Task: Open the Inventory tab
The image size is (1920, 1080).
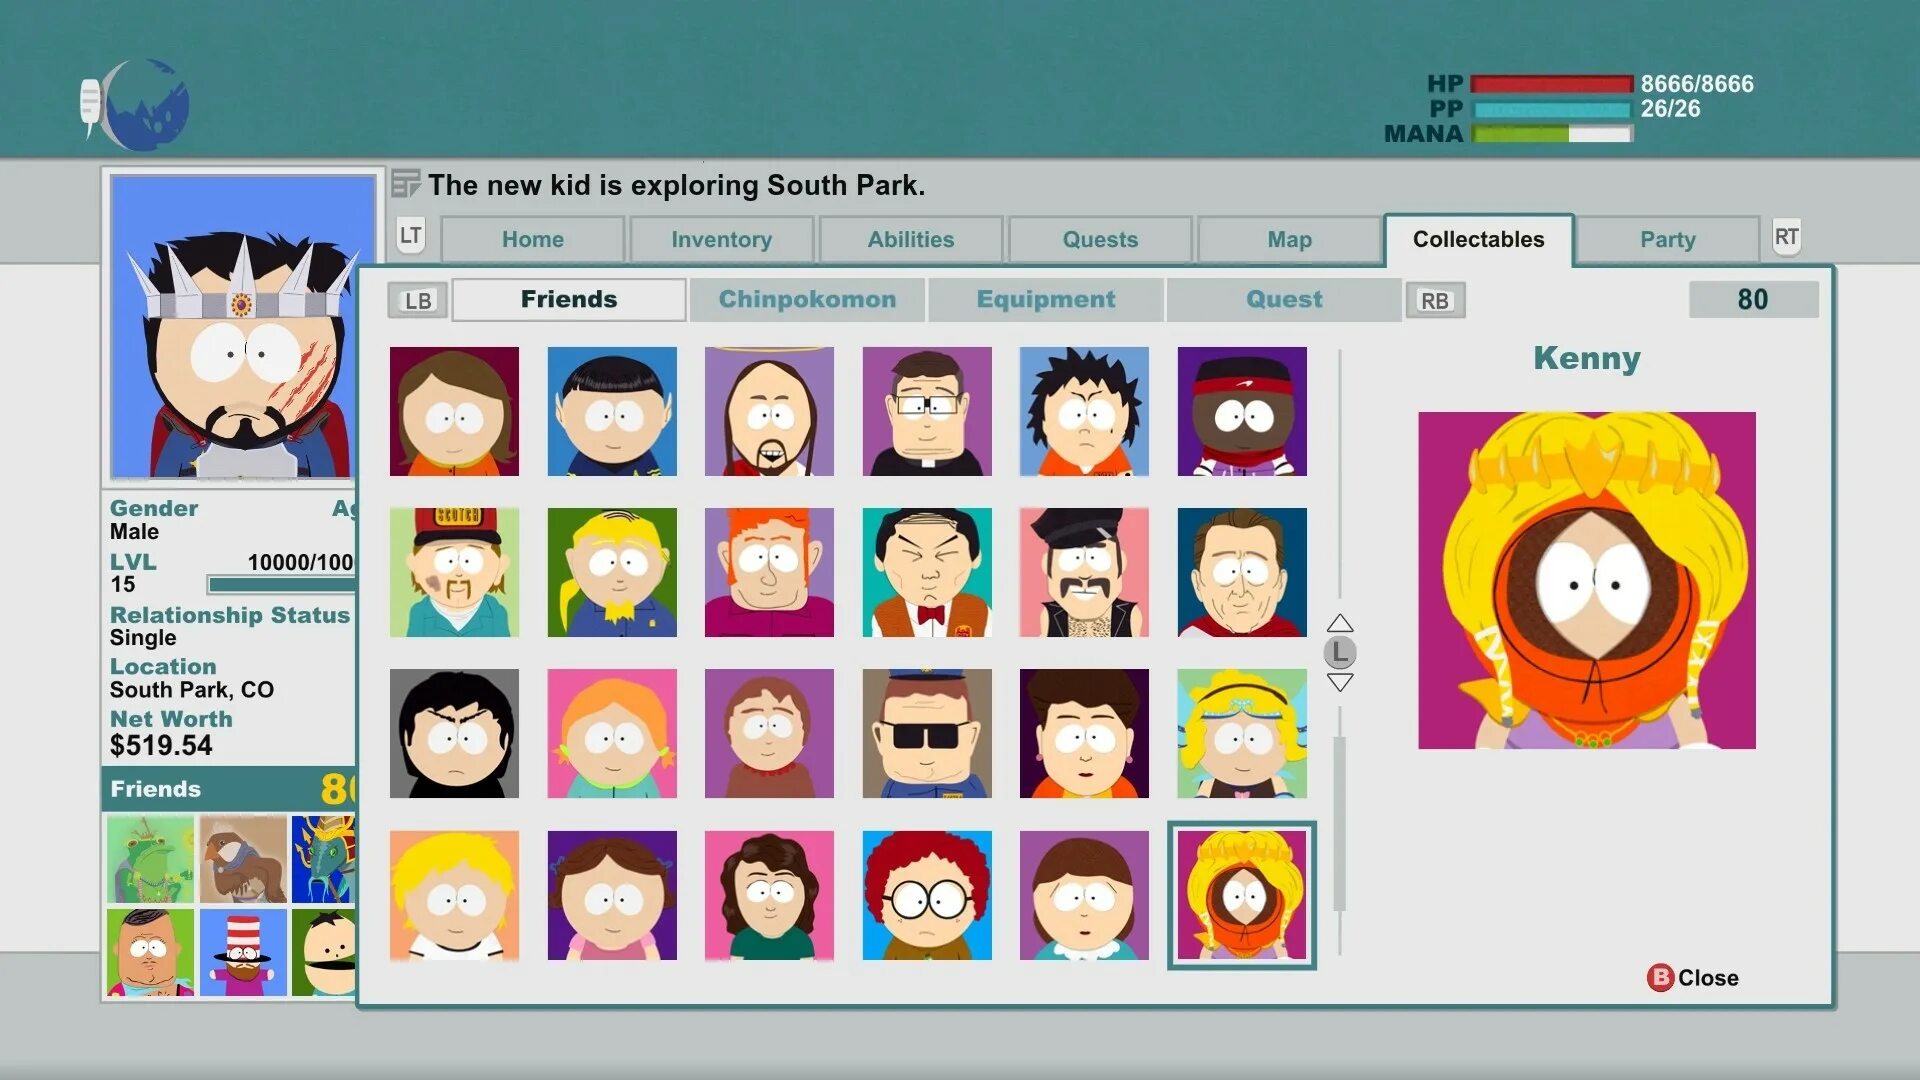Action: point(721,240)
